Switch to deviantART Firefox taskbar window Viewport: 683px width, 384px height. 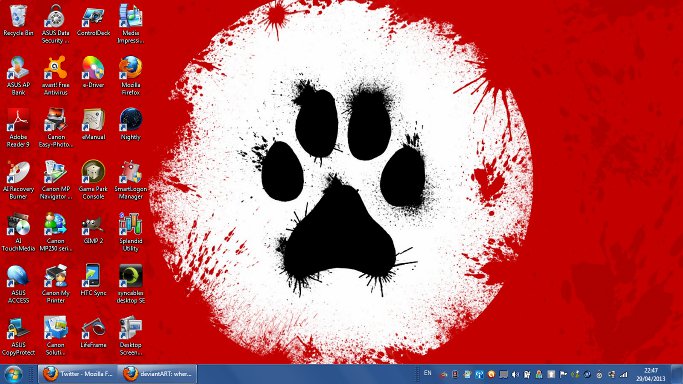coord(158,374)
